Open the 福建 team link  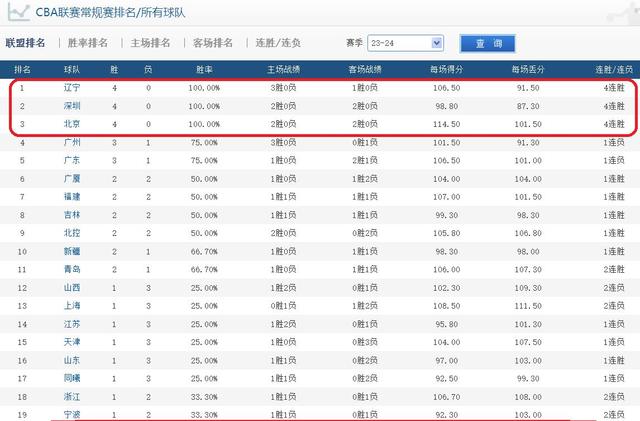(72, 196)
